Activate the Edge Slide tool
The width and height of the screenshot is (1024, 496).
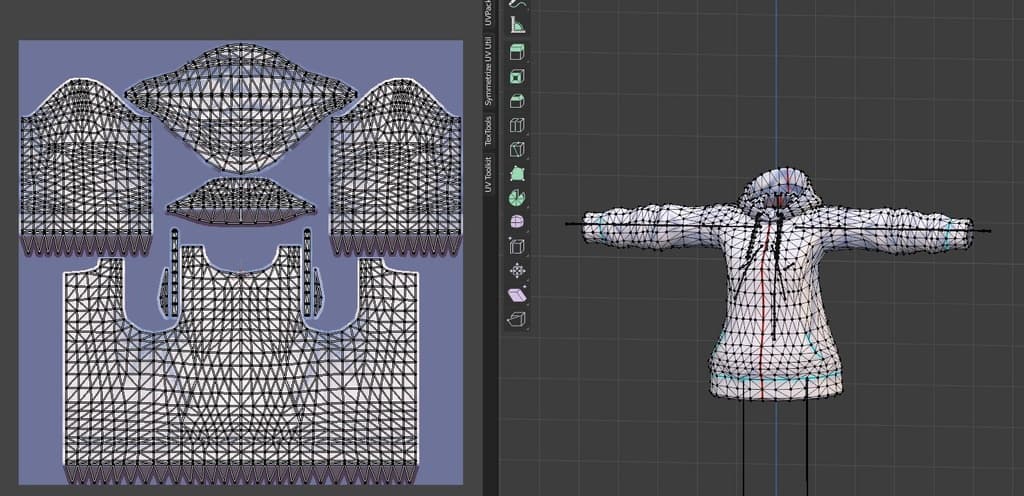pos(518,246)
